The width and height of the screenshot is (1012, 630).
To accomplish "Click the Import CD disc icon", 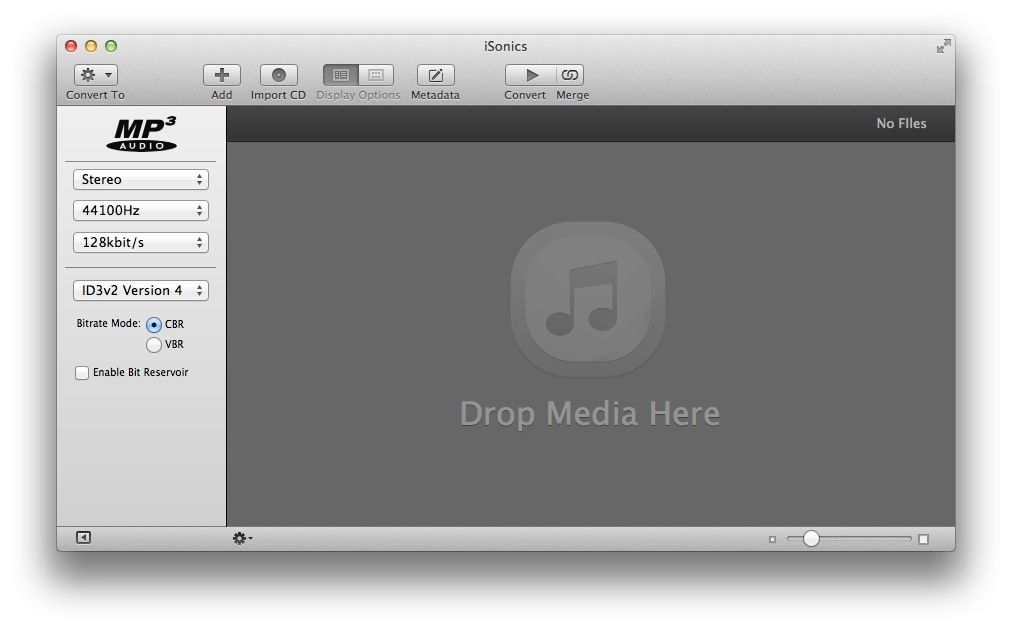I will point(278,75).
